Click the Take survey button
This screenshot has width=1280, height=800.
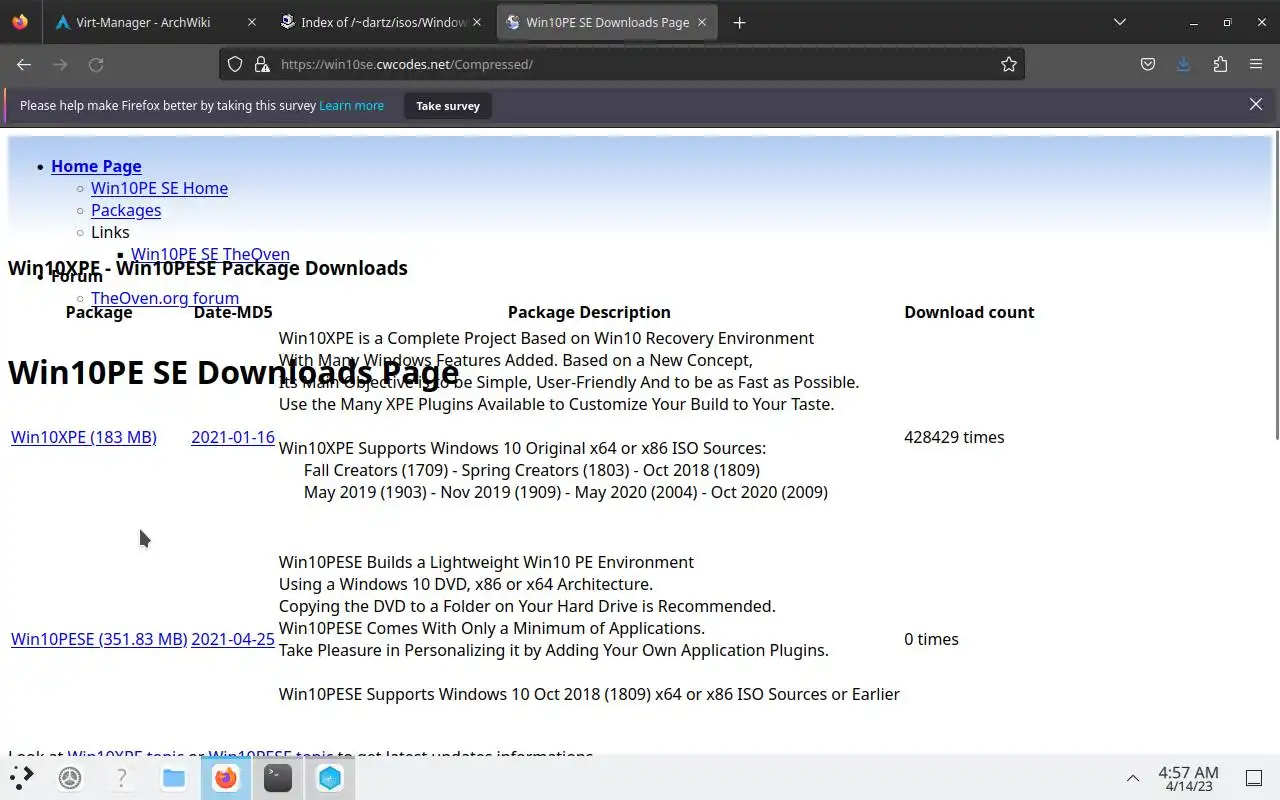coord(448,105)
